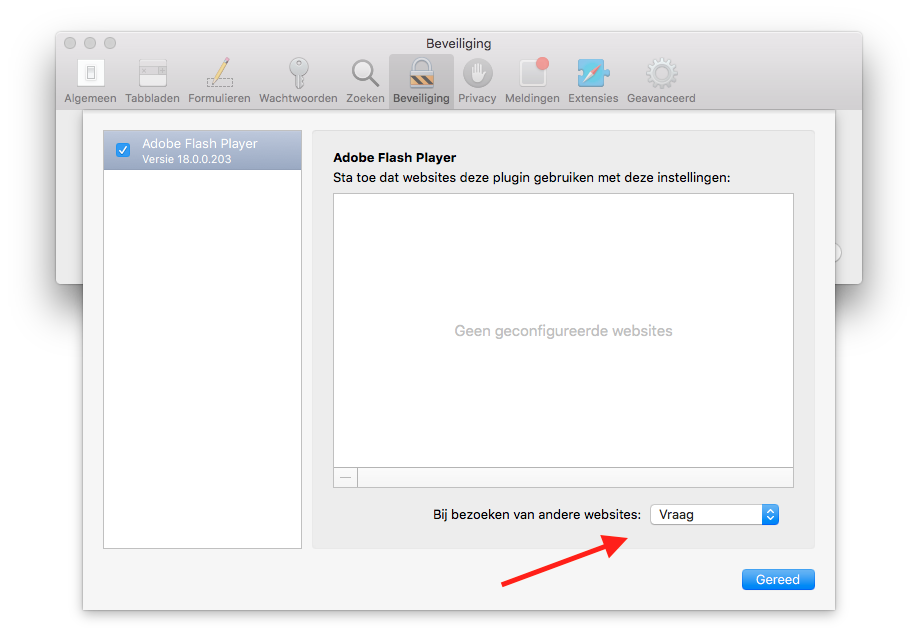Open the Privacy hand icon
Image resolution: width=918 pixels, height=631 pixels.
click(x=477, y=80)
